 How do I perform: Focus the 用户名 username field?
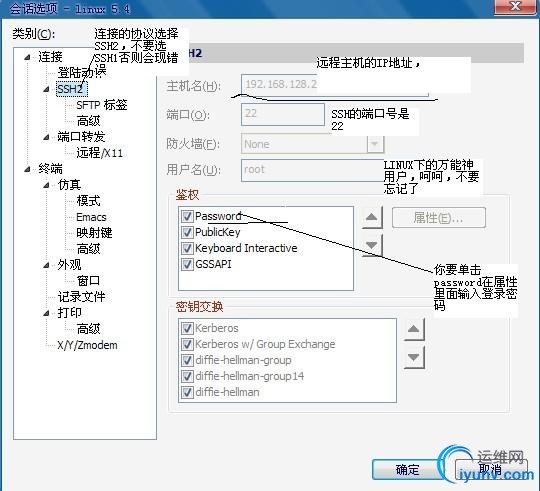313,170
